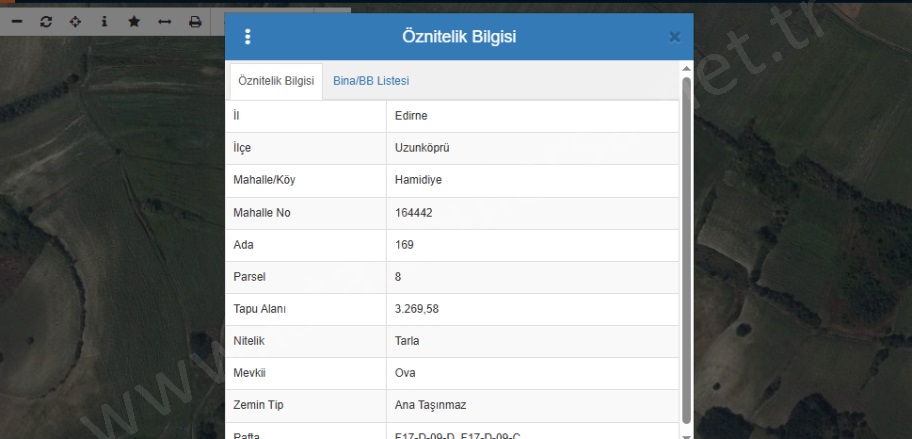The width and height of the screenshot is (912, 439).
Task: Switch to the Bina/BB Listesi tab
Action: 371,81
